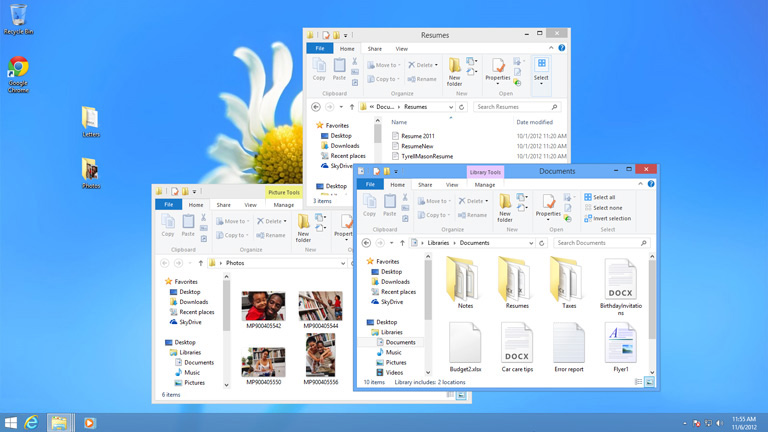Switch Documents window to large icons view
Image resolution: width=768 pixels, height=432 pixels.
pos(649,382)
